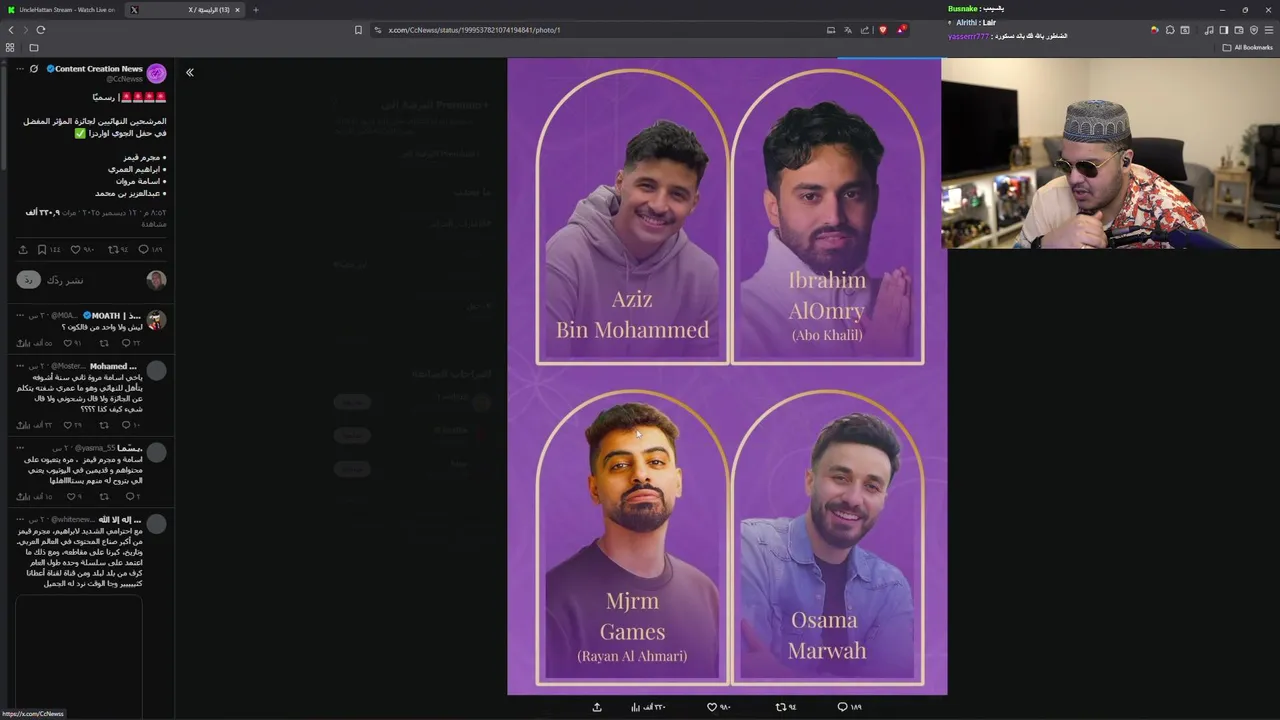The image size is (1280, 720).
Task: Open more options on MOATH's reply
Action: (x=19, y=315)
